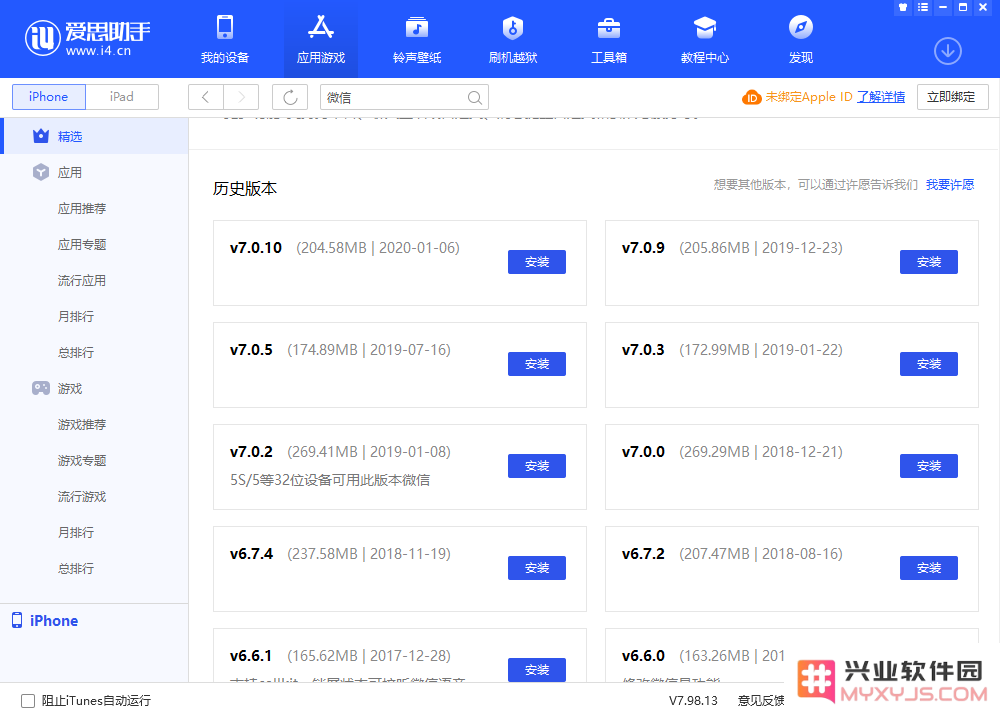Click the 了解详情 link
The width and height of the screenshot is (1000, 718).
(x=881, y=97)
